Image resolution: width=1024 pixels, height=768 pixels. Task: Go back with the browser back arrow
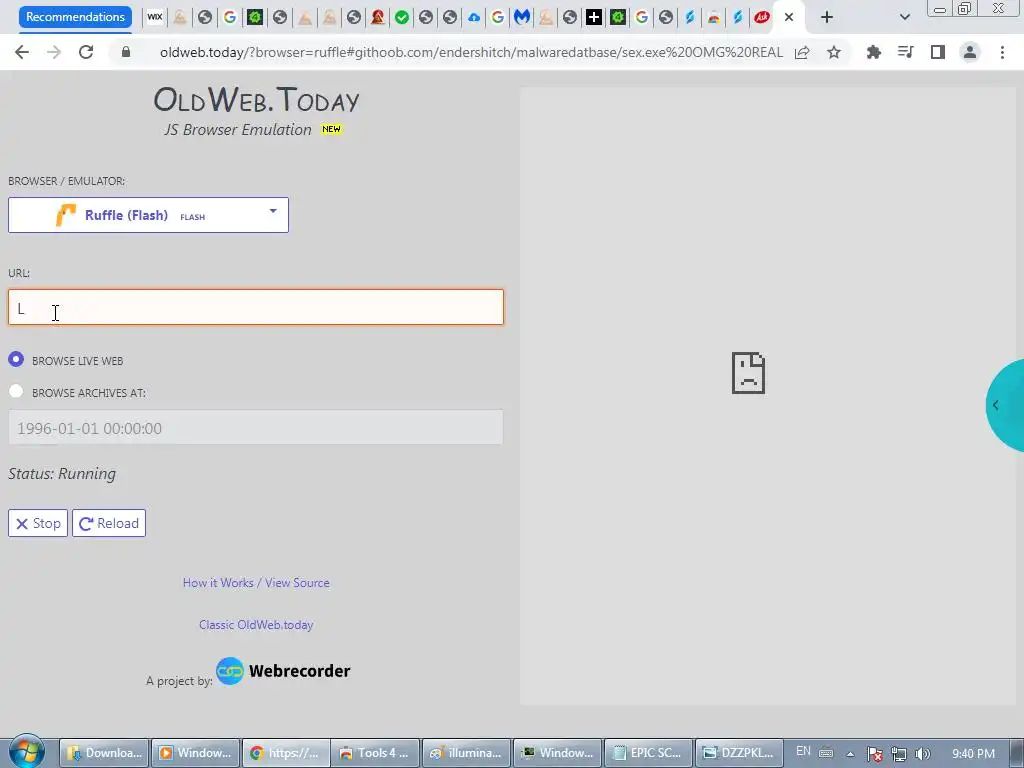pyautogui.click(x=22, y=52)
